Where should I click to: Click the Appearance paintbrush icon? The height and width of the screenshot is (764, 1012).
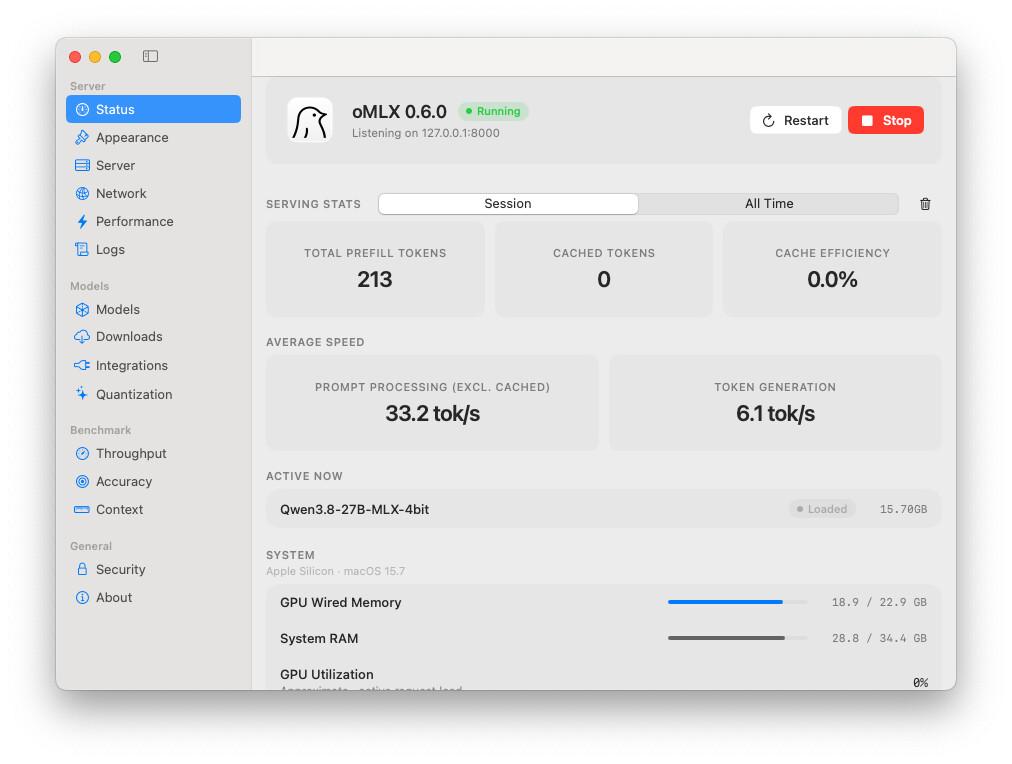point(82,137)
